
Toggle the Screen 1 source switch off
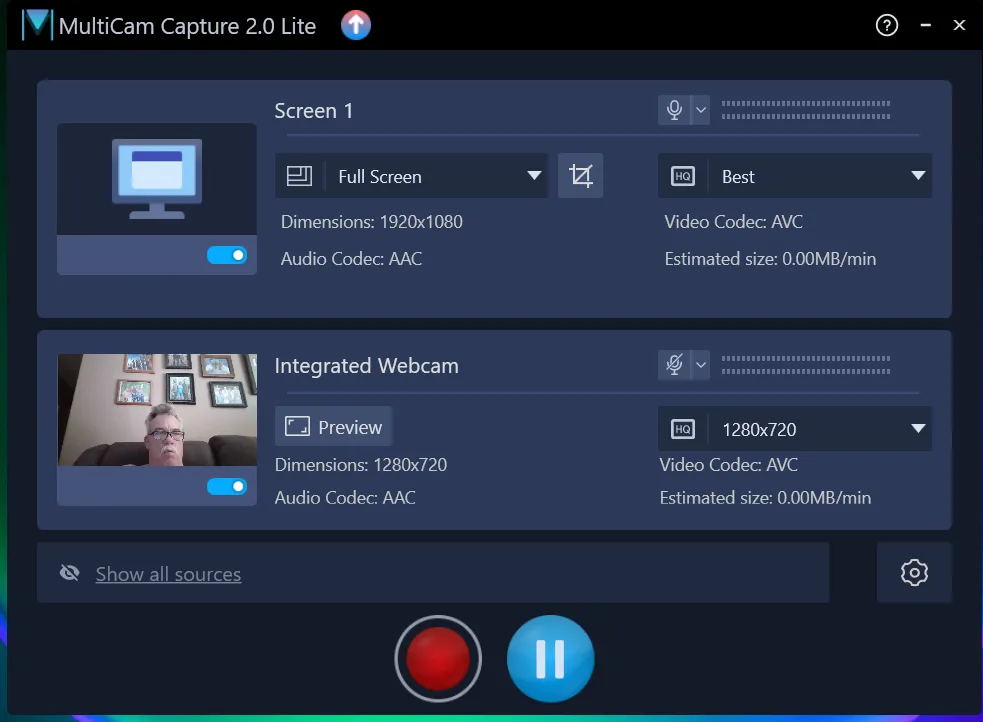227,255
